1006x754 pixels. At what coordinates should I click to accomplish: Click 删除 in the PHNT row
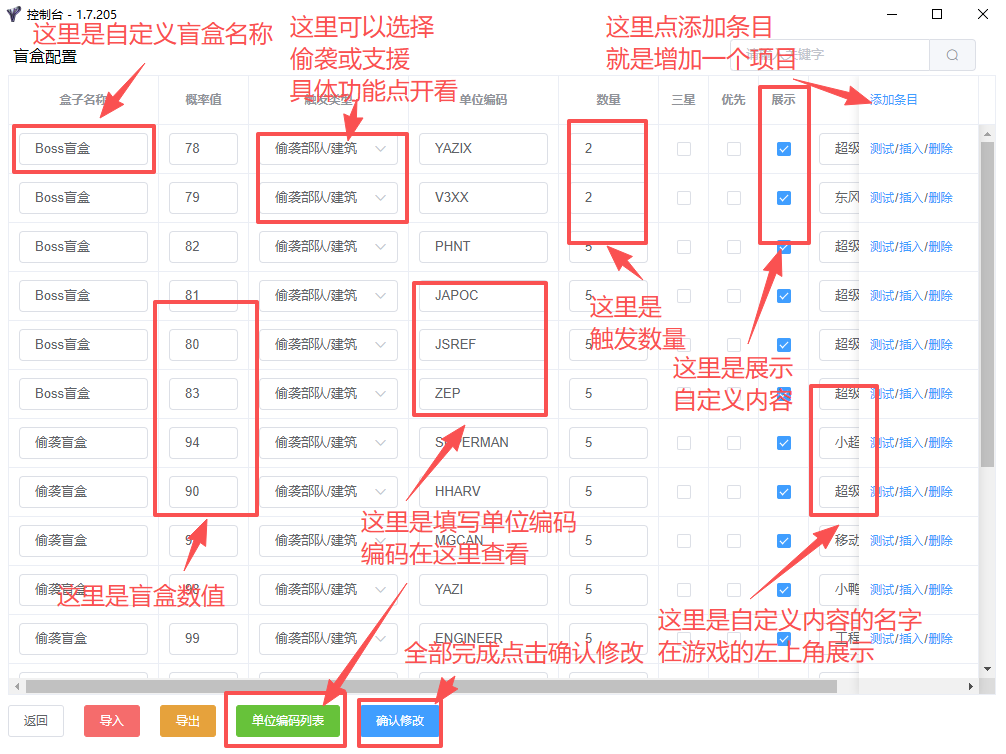click(x=941, y=247)
